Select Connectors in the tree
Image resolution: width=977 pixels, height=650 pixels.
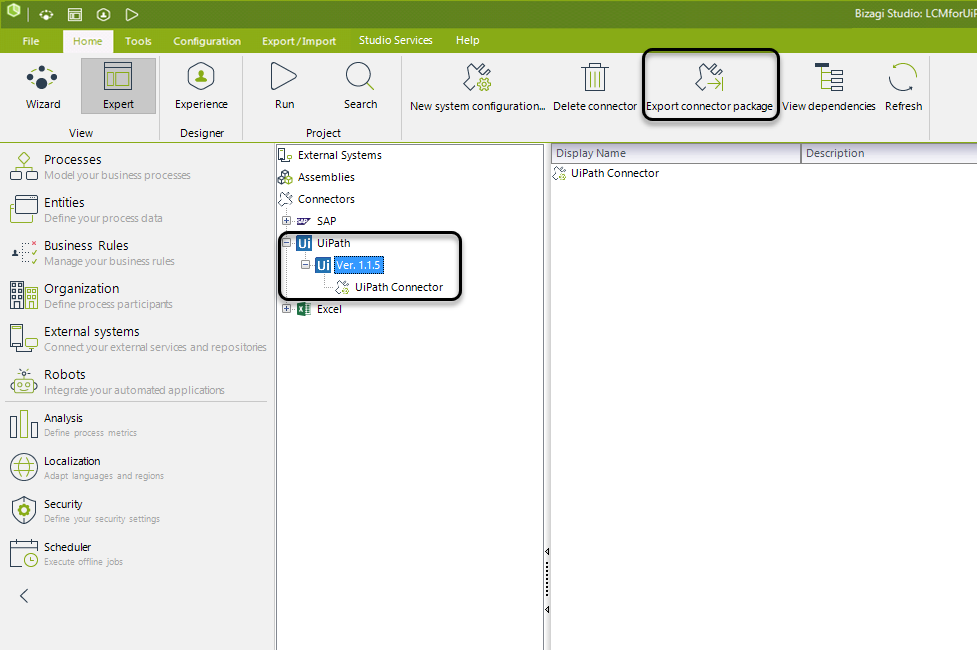(326, 199)
